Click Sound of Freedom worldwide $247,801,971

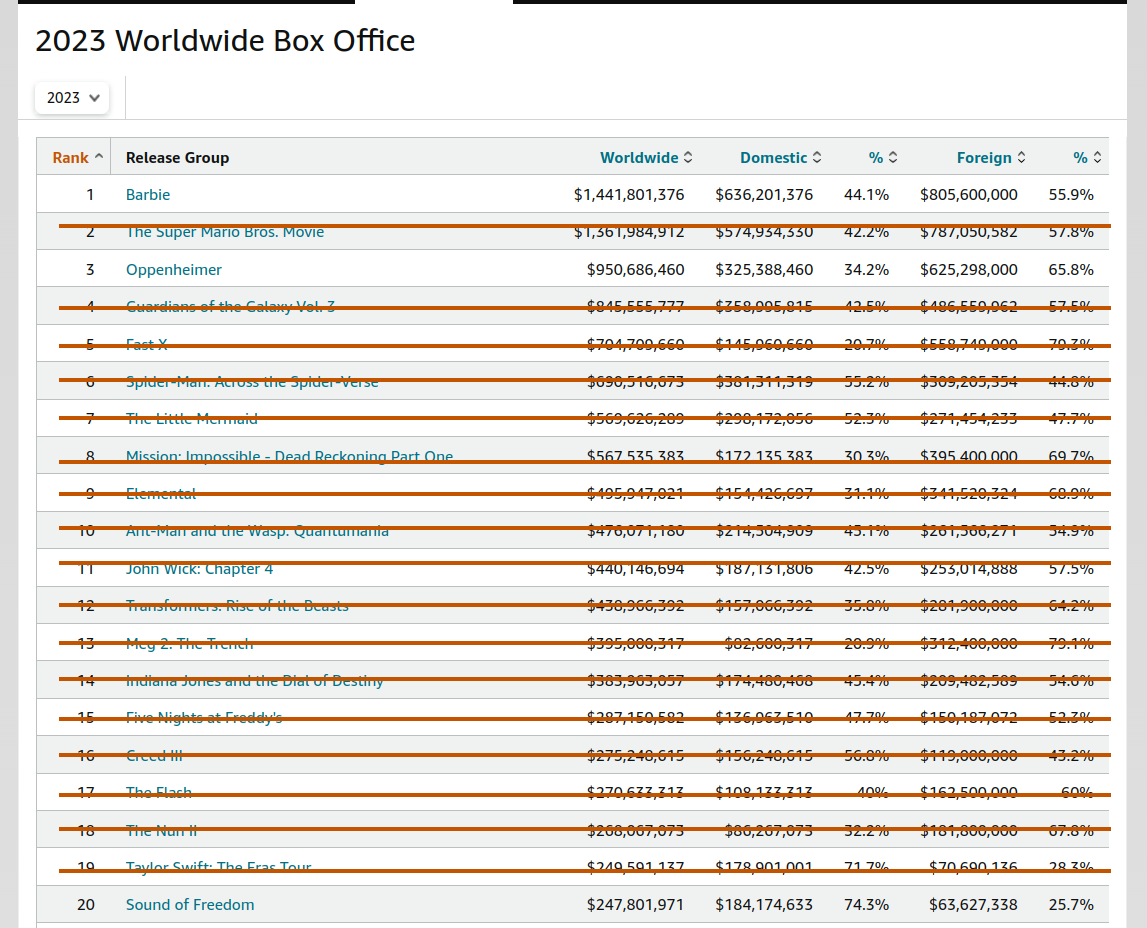[636, 905]
